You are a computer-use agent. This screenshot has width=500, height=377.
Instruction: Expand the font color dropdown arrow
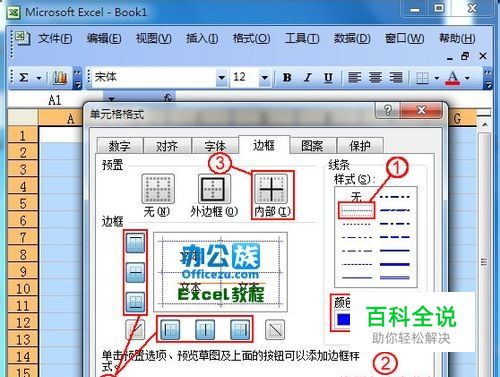coord(467,78)
